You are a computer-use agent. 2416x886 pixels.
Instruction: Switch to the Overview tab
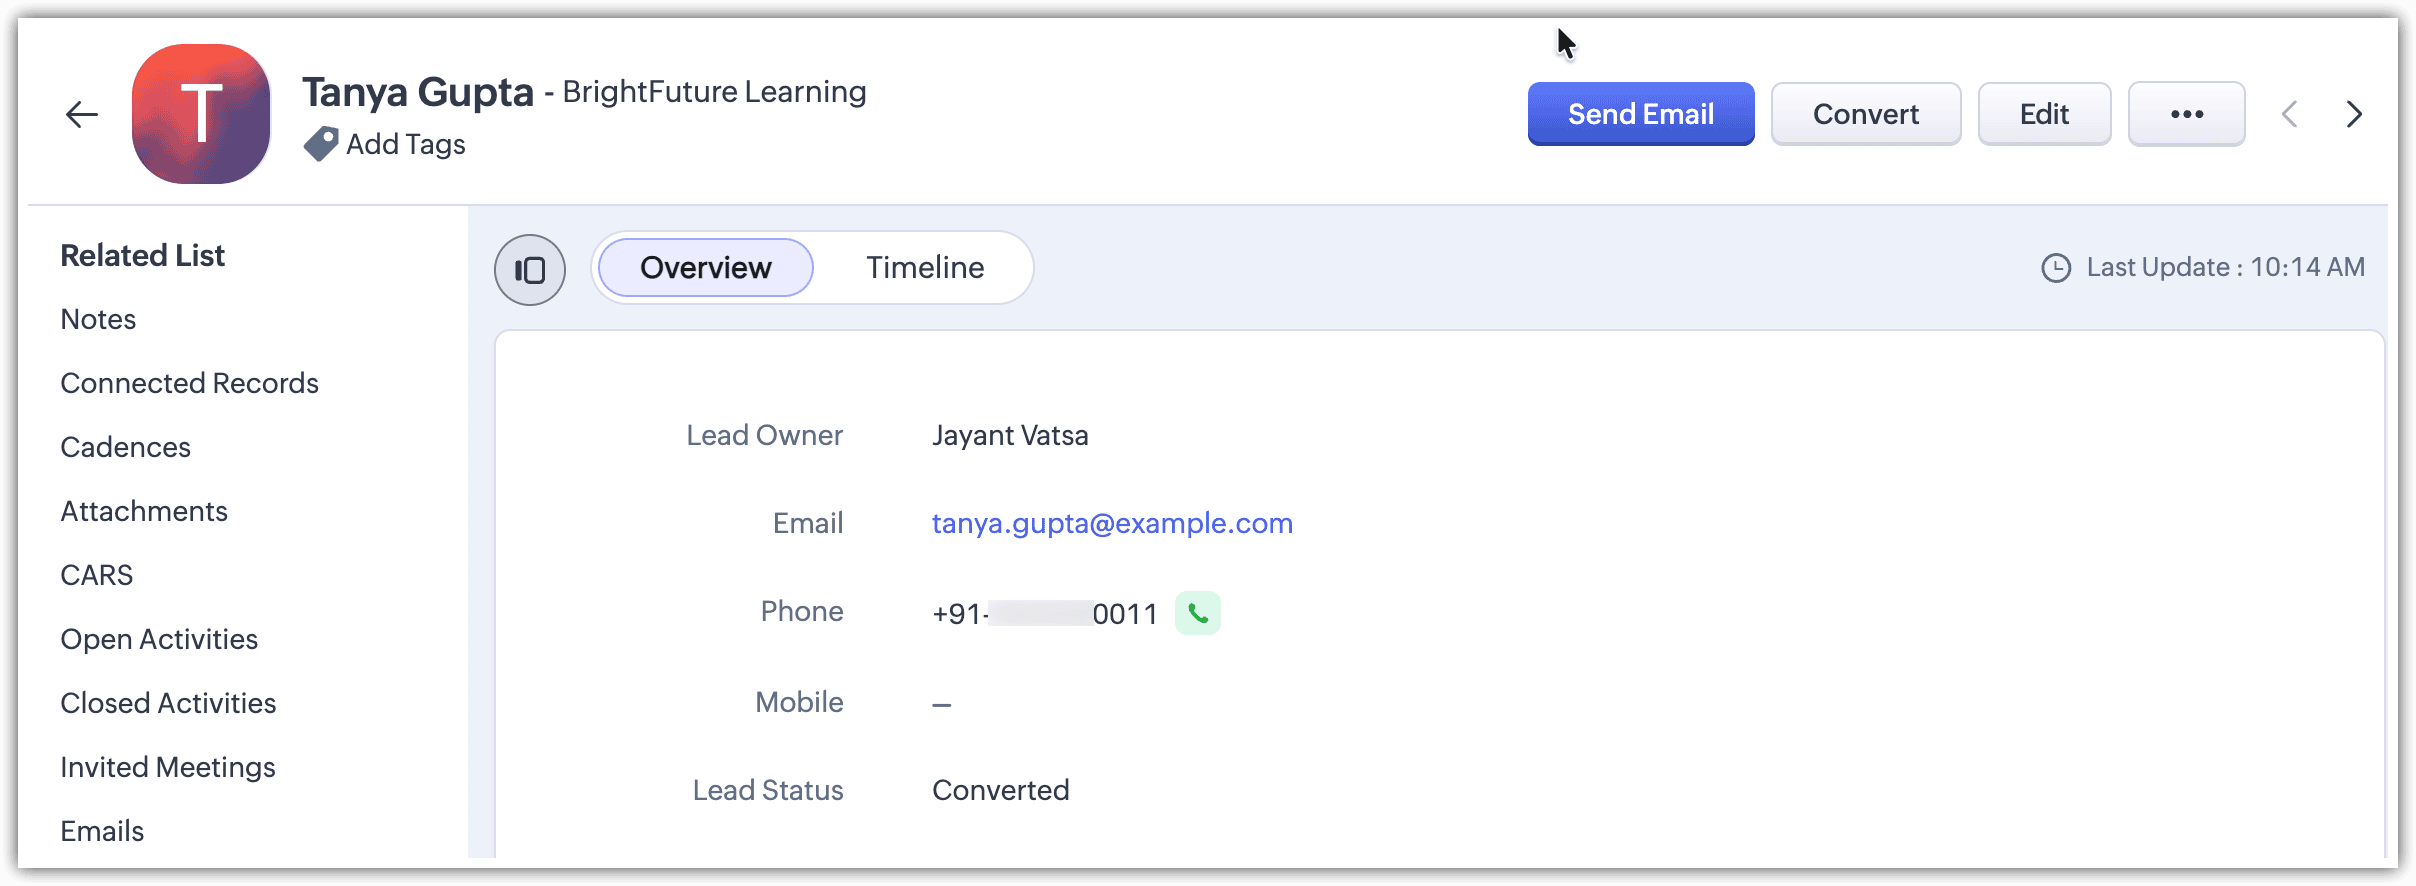click(706, 268)
